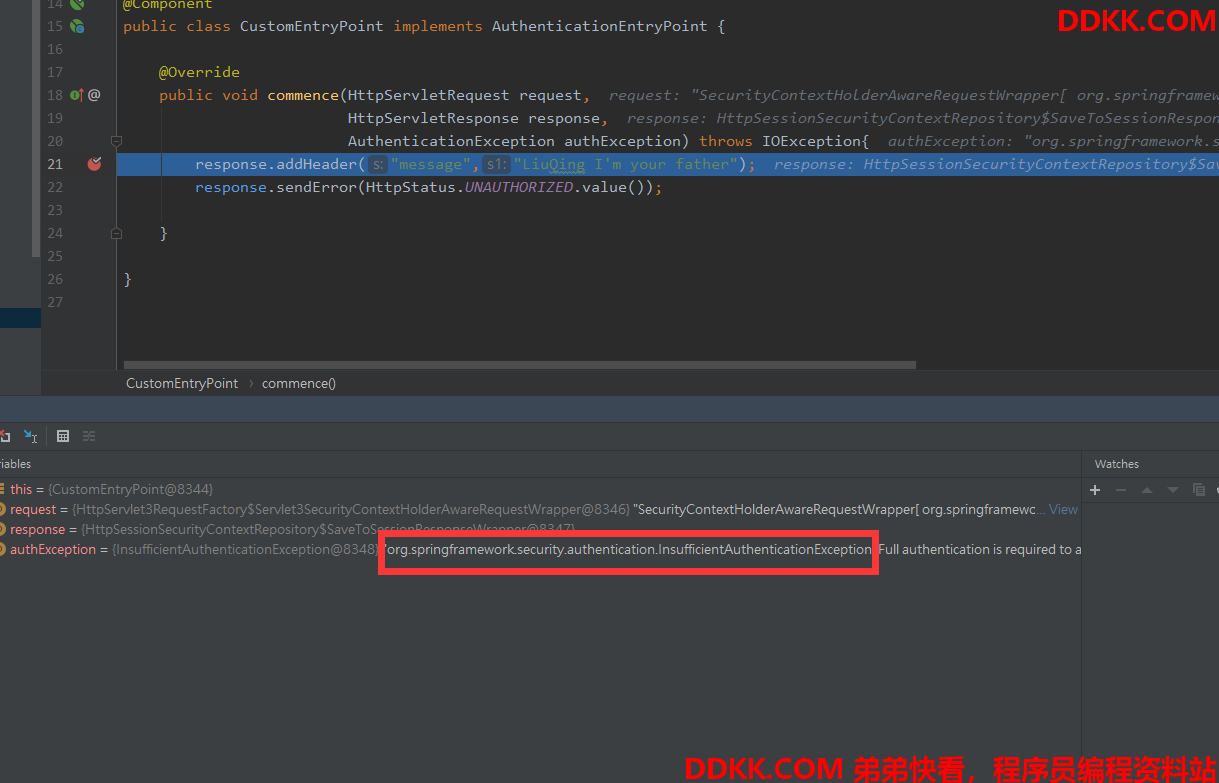The image size is (1219, 783).
Task: Click the Trace Current Stream Chain icon
Action: click(89, 436)
